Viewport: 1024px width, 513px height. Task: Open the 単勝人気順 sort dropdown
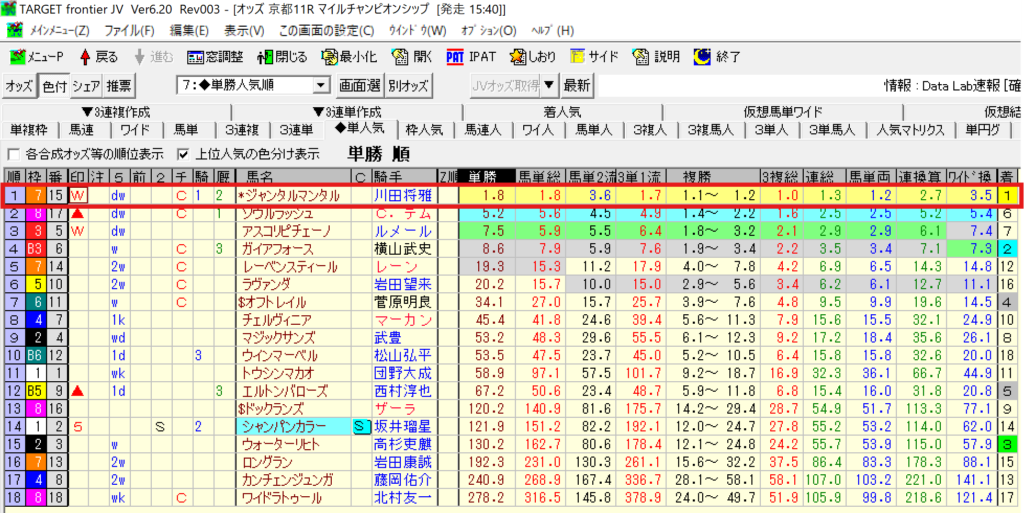pos(321,85)
